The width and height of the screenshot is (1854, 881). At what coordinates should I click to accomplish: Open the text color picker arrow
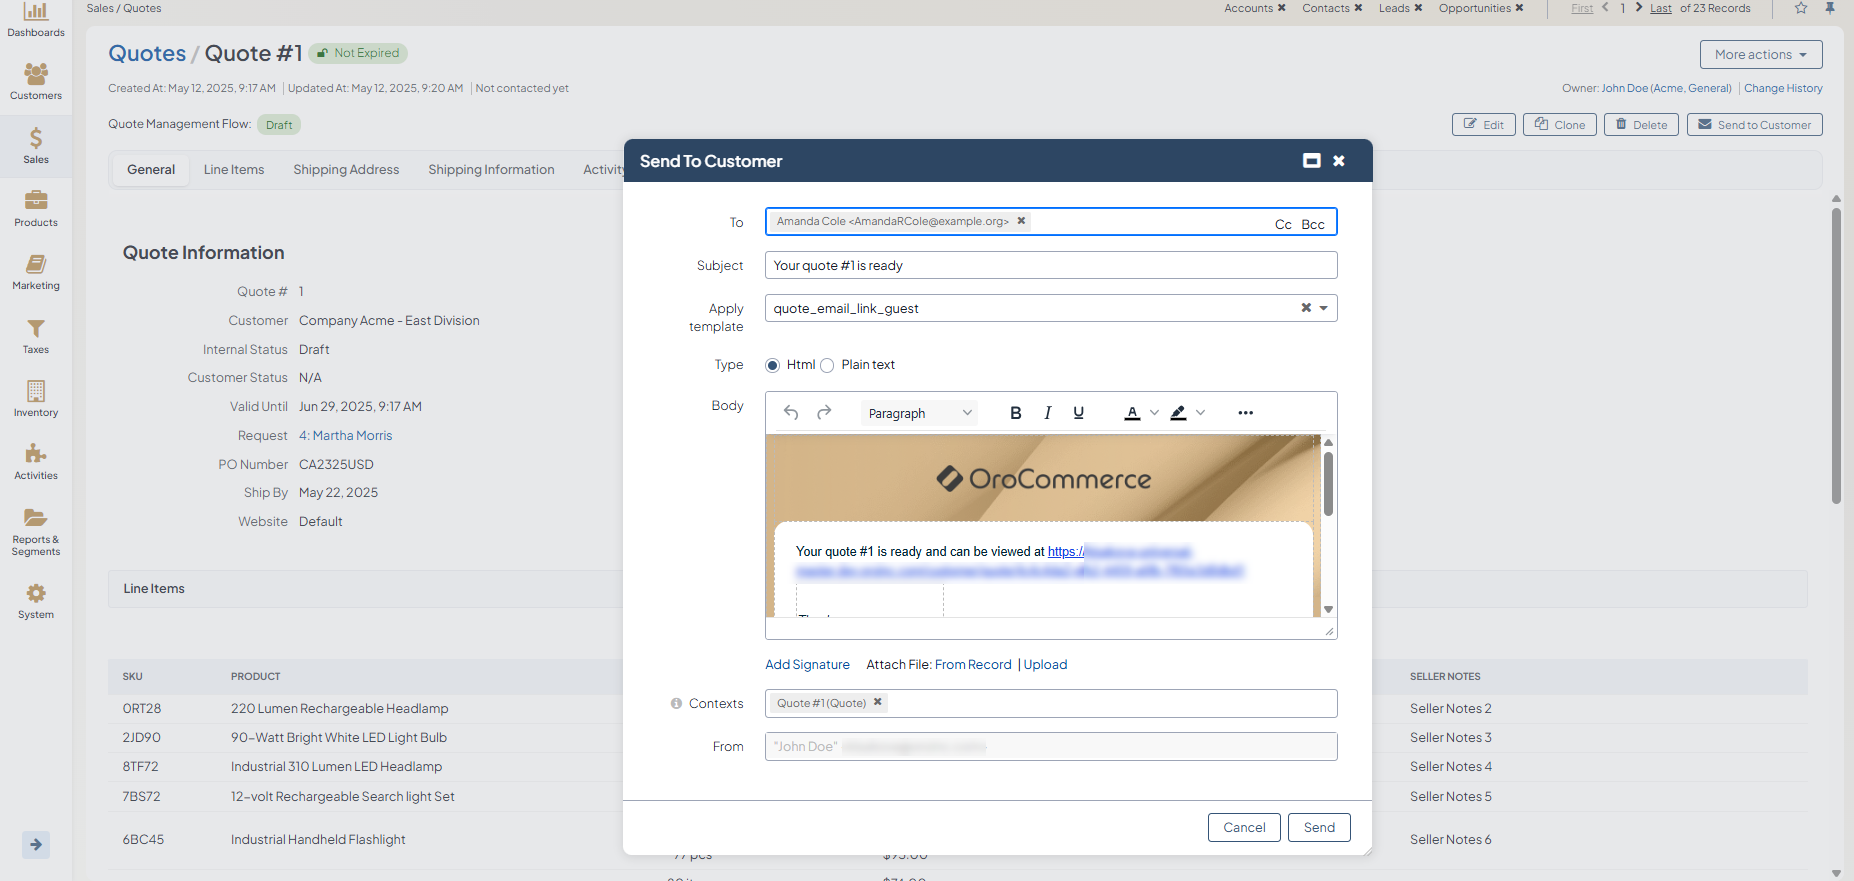1154,413
